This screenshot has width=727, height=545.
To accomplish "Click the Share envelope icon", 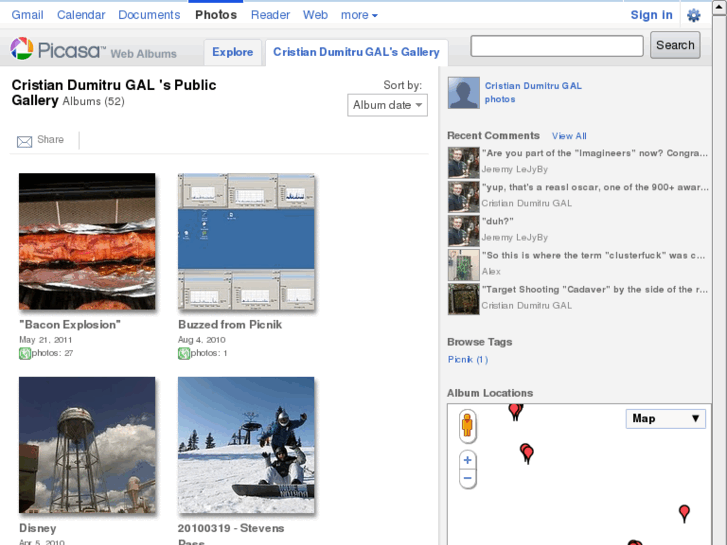I will (25, 141).
